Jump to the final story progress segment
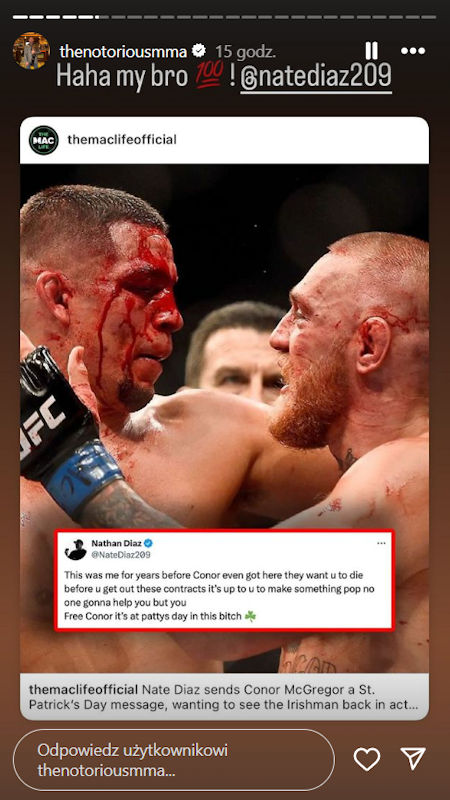This screenshot has width=450, height=800. (x=428, y=17)
